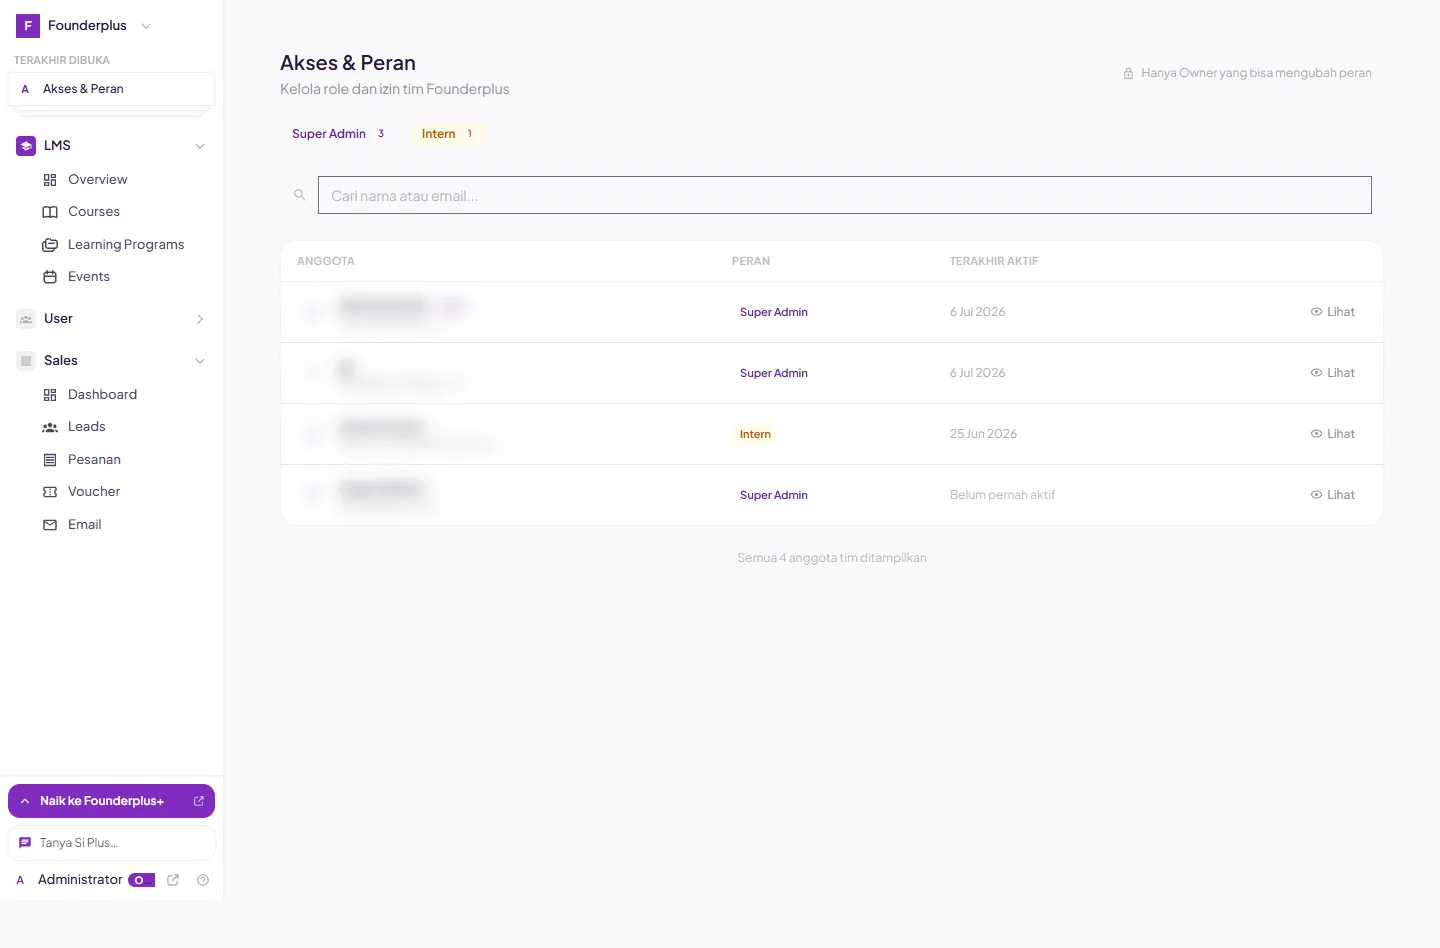View the never-active member via Lihat
Screen dimensions: 1440x948
click(x=1332, y=495)
